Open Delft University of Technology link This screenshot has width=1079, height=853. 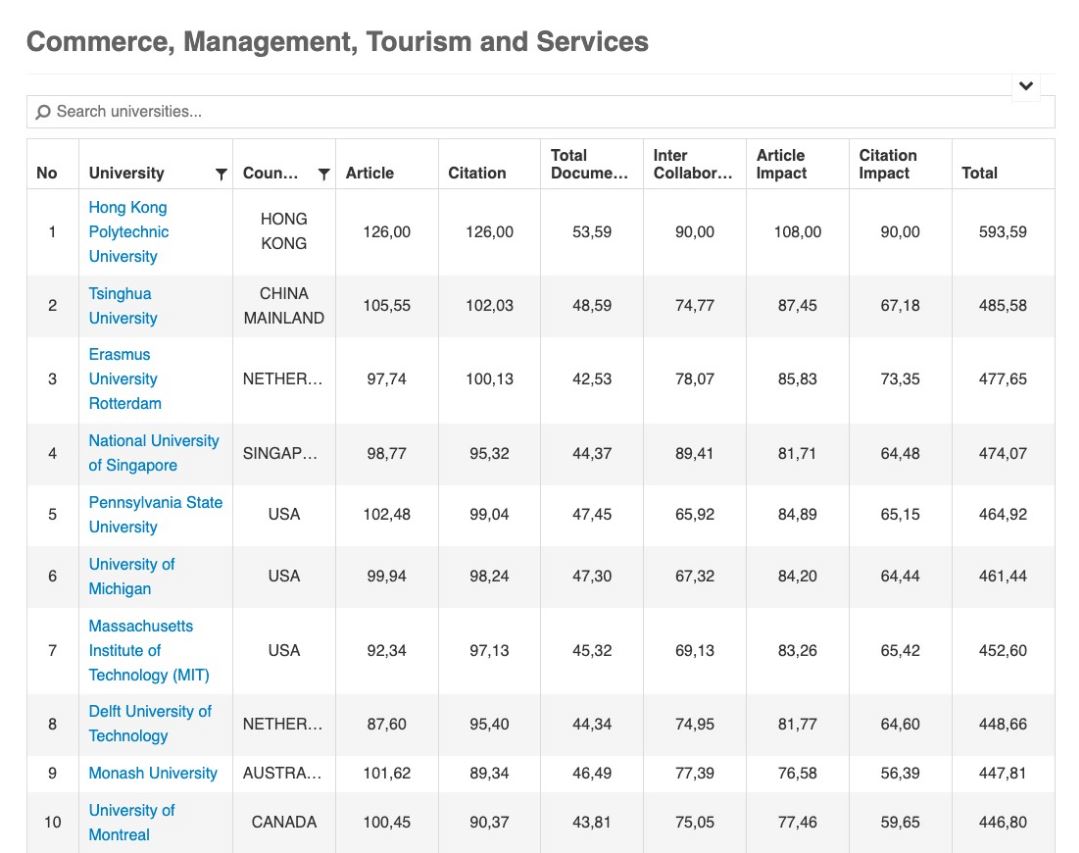click(x=150, y=724)
